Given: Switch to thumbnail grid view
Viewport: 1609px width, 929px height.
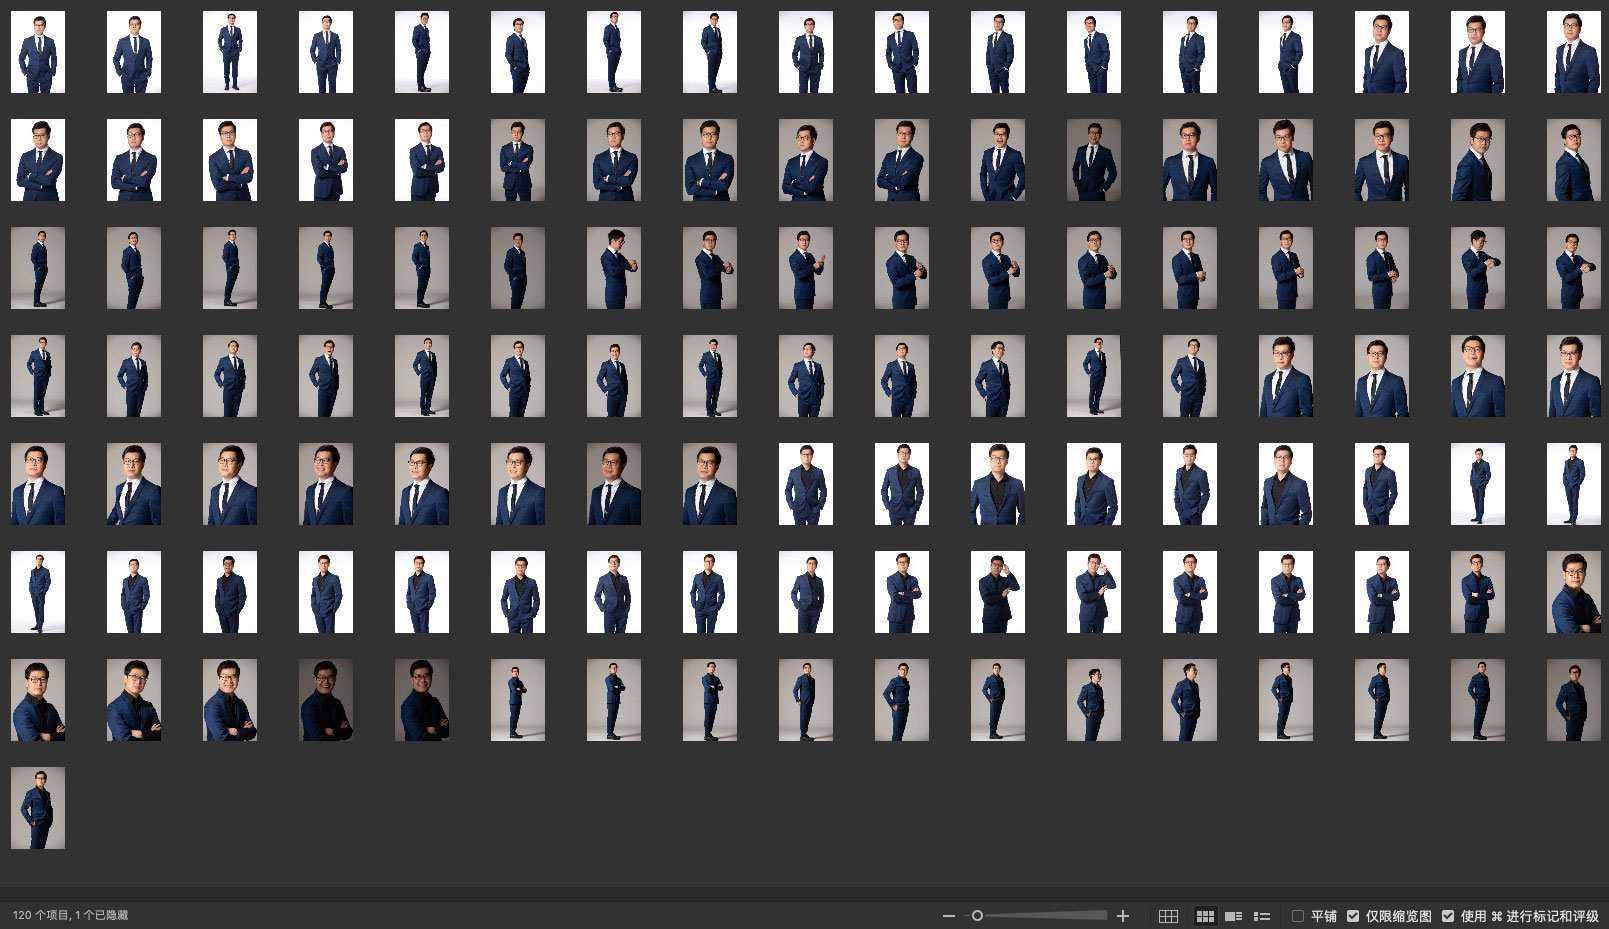Looking at the screenshot, I should coord(1205,916).
